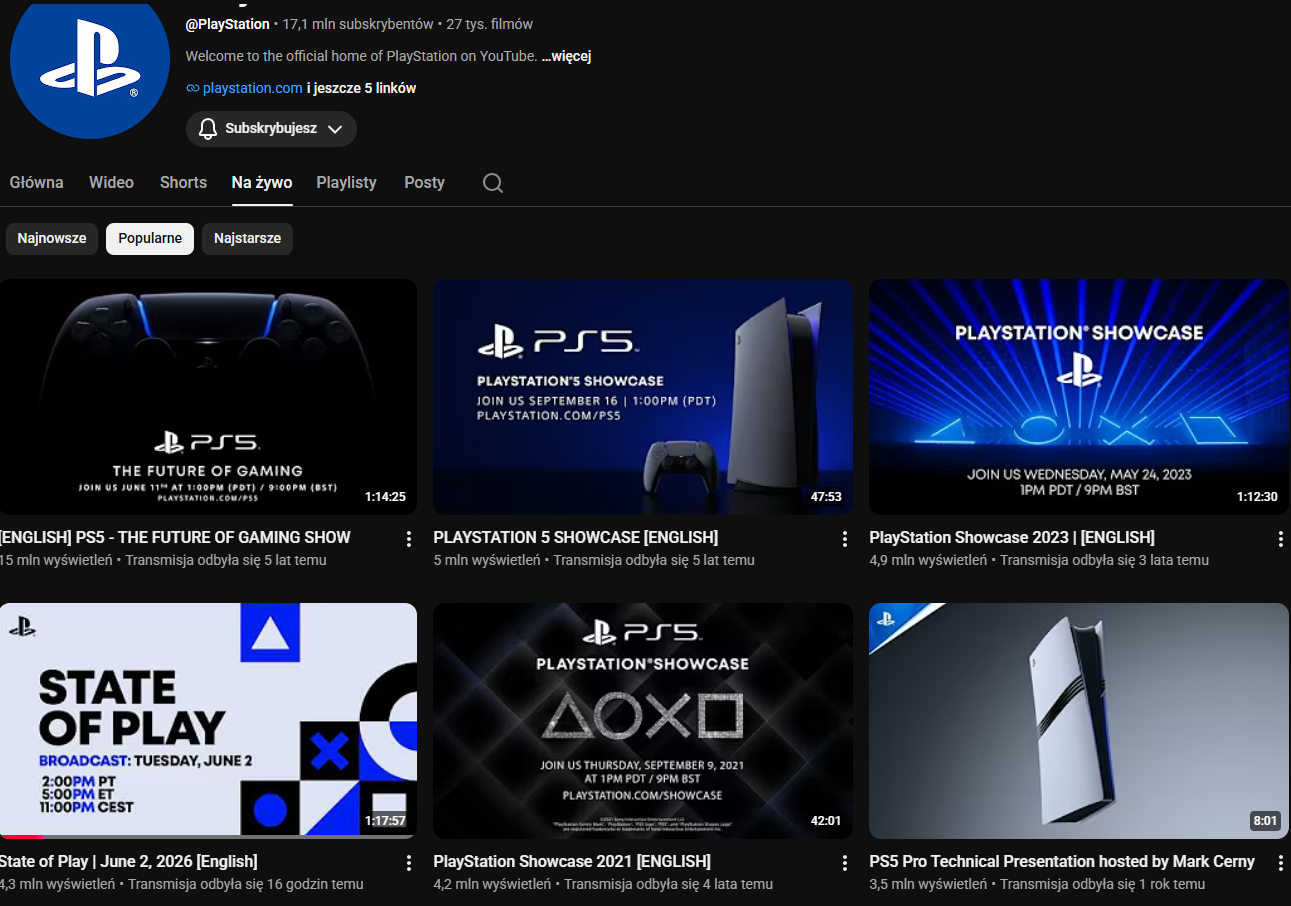Click the '17,1 mln subskrybentów' text
This screenshot has width=1291, height=906.
358,24
